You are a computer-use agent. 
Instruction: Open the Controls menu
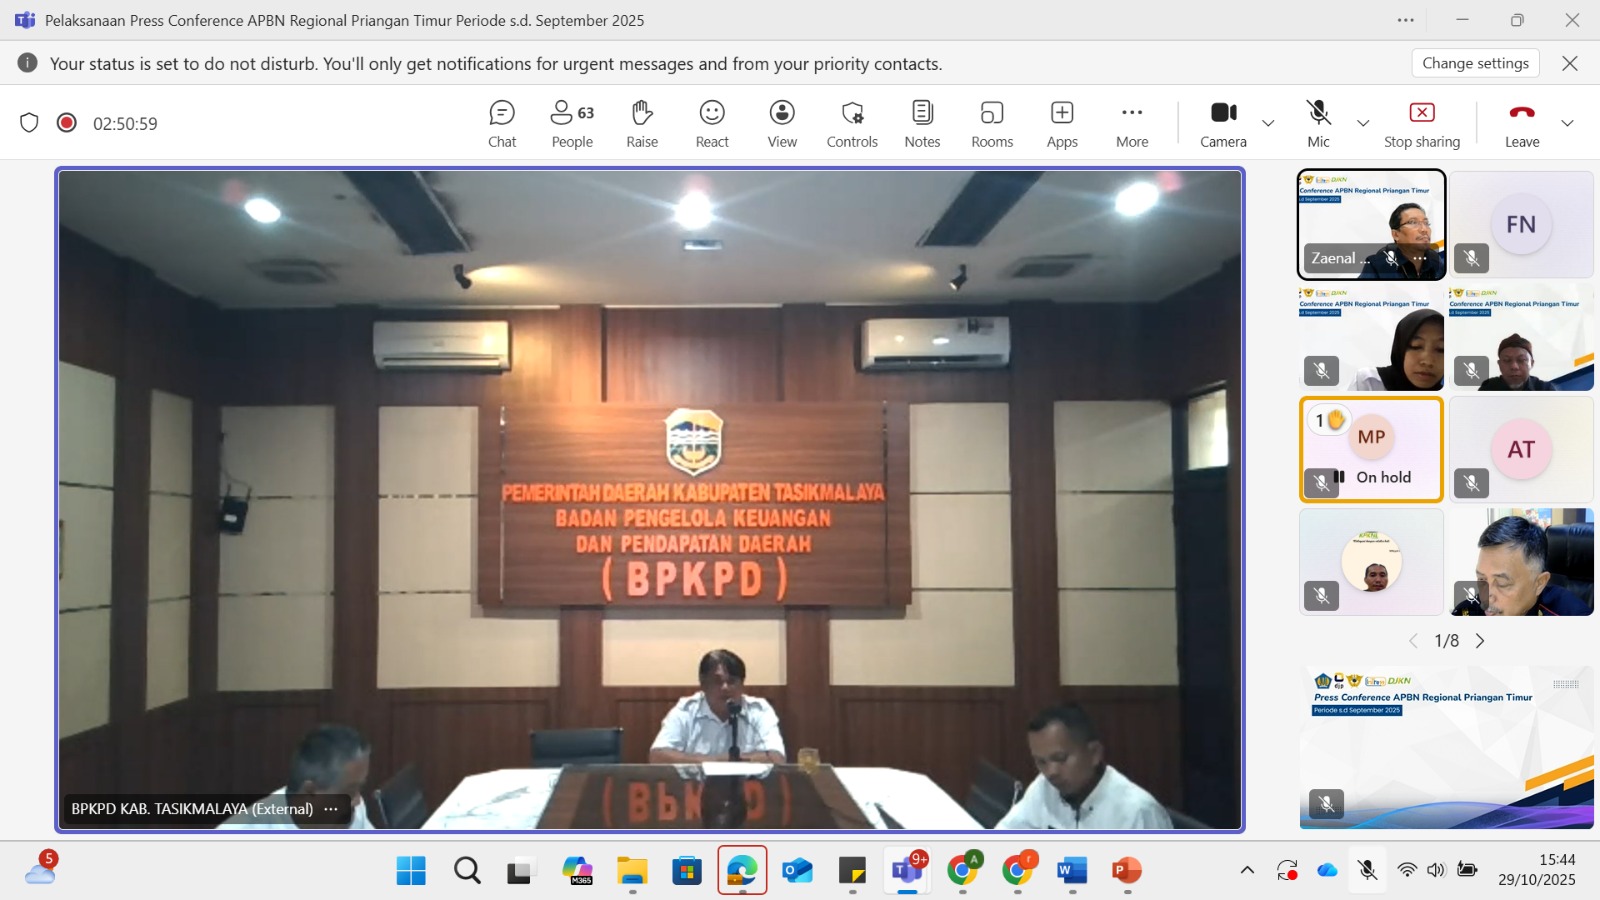[852, 124]
